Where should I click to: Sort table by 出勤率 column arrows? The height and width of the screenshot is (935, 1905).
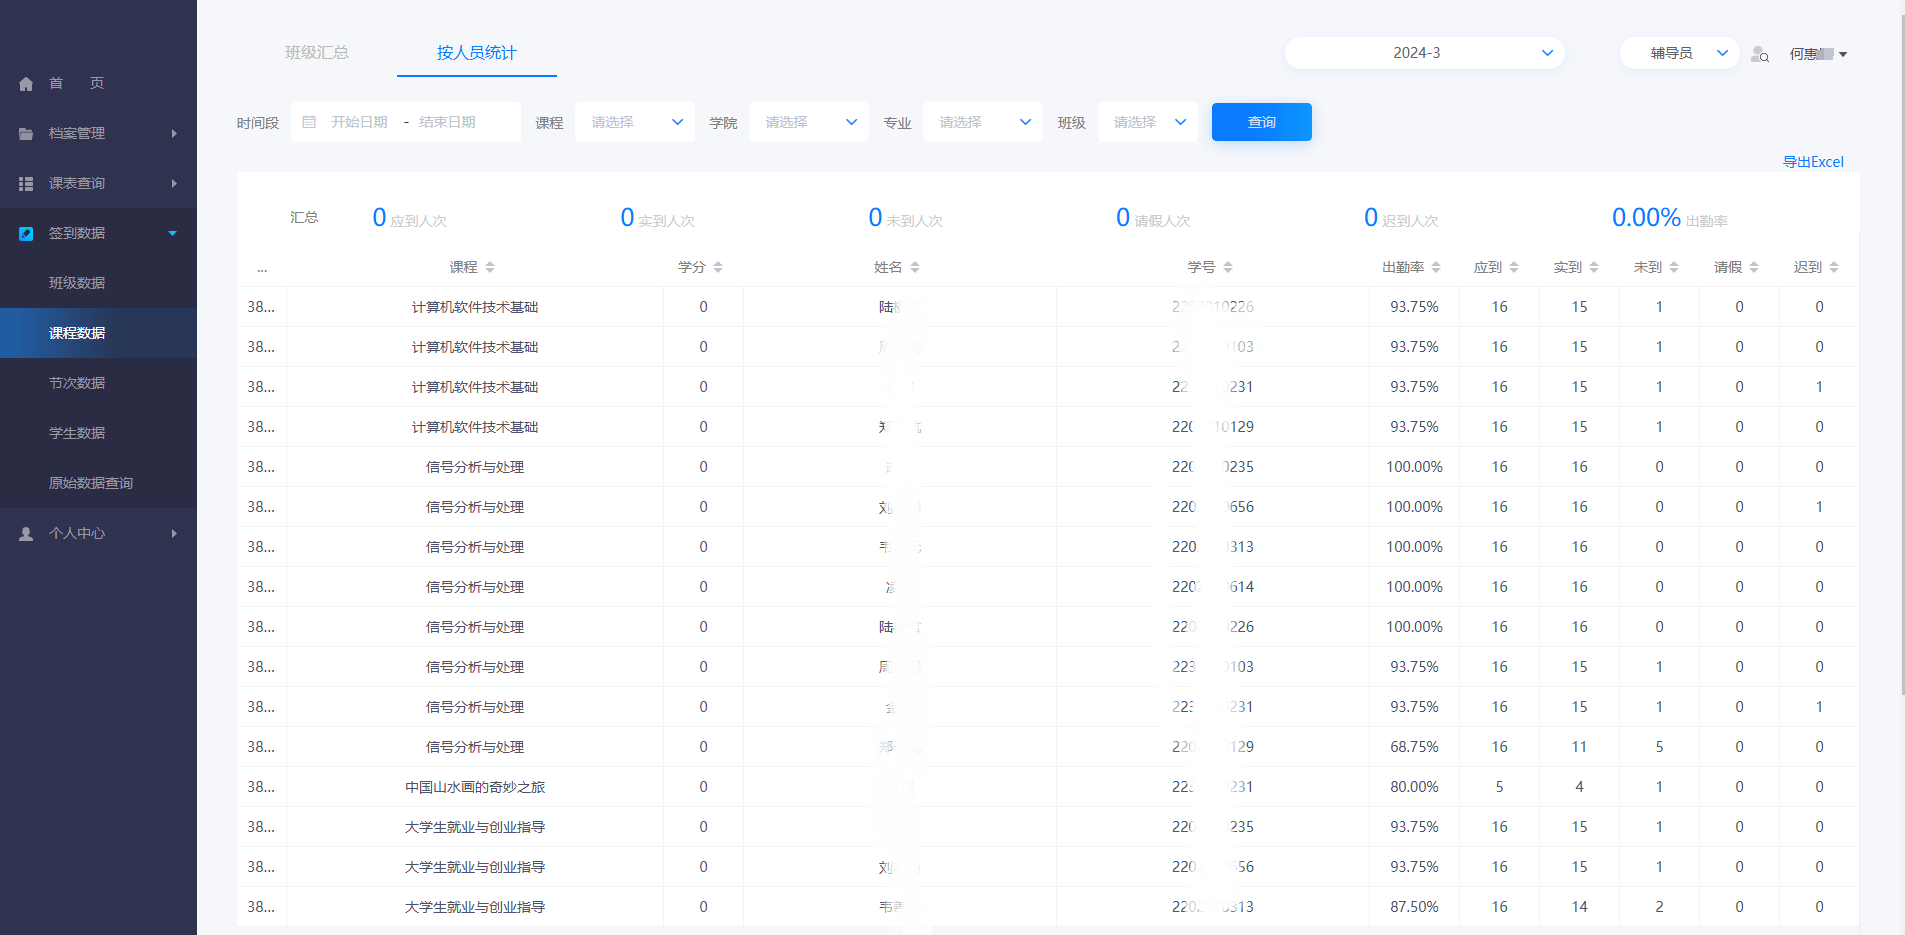click(1436, 267)
